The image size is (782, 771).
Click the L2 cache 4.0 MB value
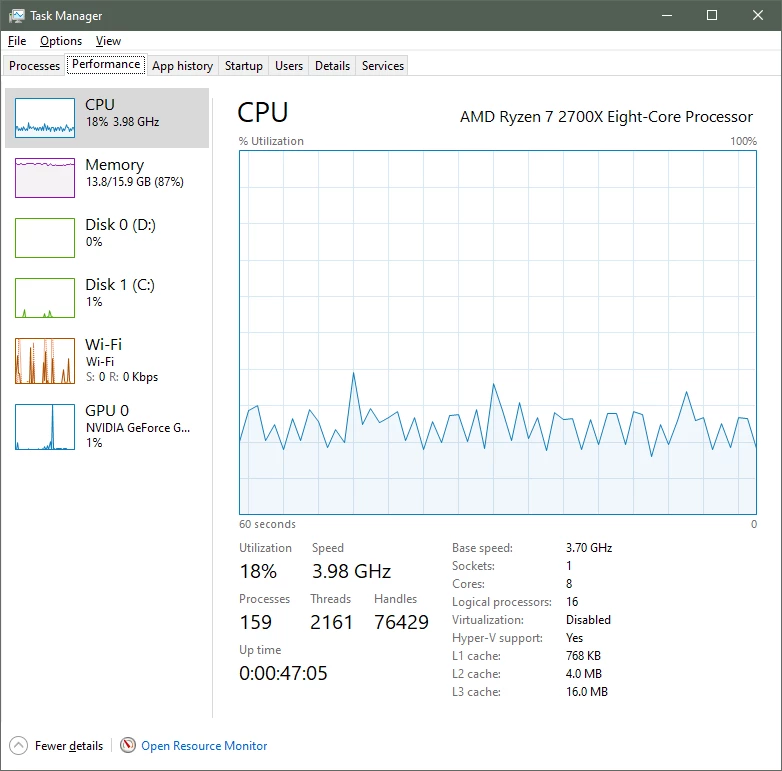[x=584, y=673]
